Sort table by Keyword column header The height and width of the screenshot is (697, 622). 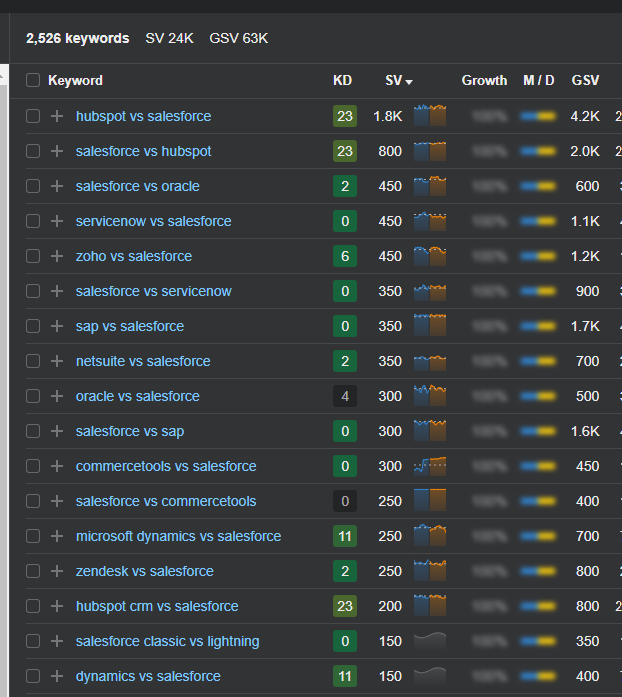pyautogui.click(x=76, y=80)
